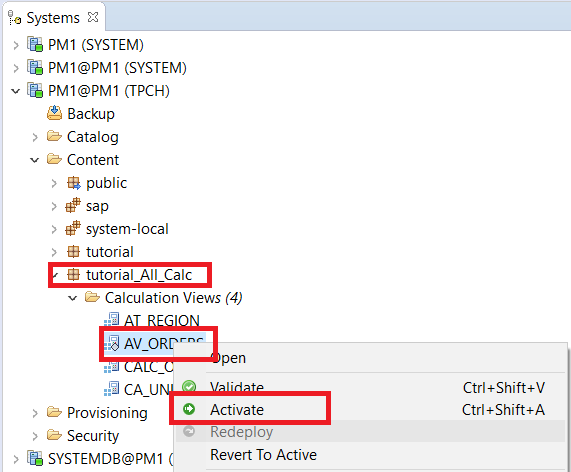Click the Backup icon under TPCH system
Screen dimensions: 571x472
coord(54,113)
